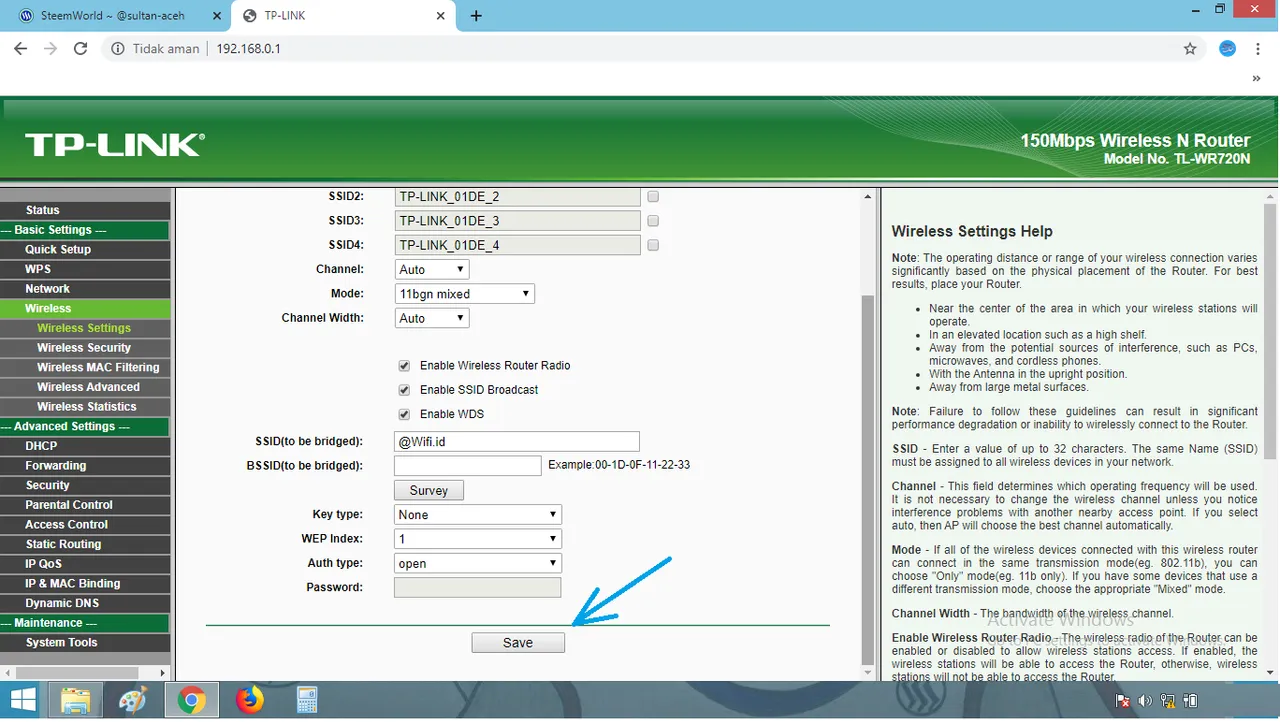
Task: Uncheck Enable Wireless Router Radio
Action: [404, 366]
